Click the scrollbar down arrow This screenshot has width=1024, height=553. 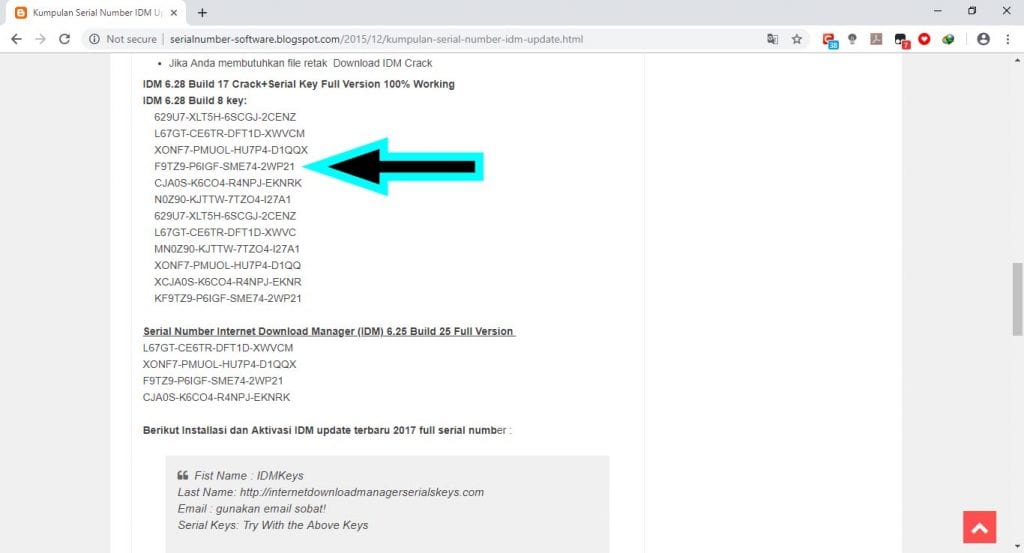click(1017, 547)
